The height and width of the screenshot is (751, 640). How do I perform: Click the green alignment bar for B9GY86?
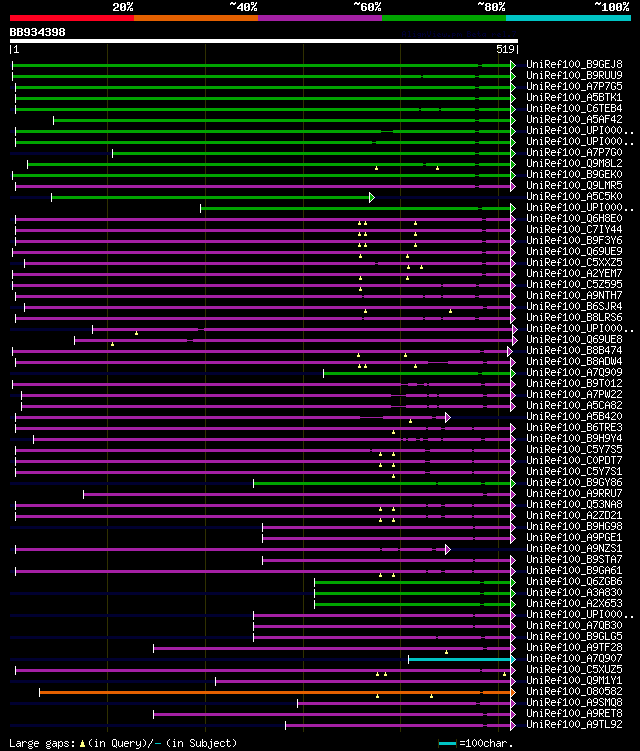[x=382, y=484]
